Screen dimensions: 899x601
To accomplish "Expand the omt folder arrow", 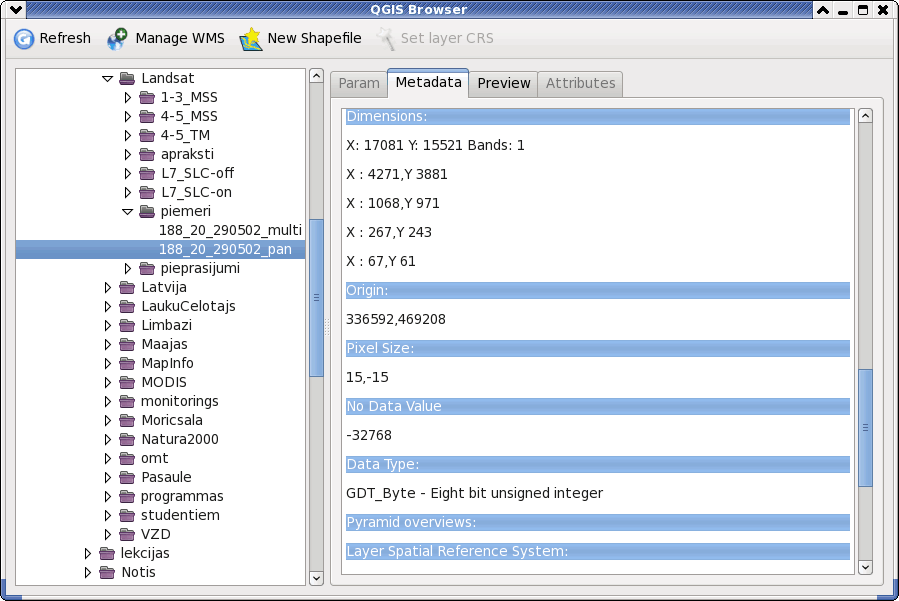I will point(108,458).
